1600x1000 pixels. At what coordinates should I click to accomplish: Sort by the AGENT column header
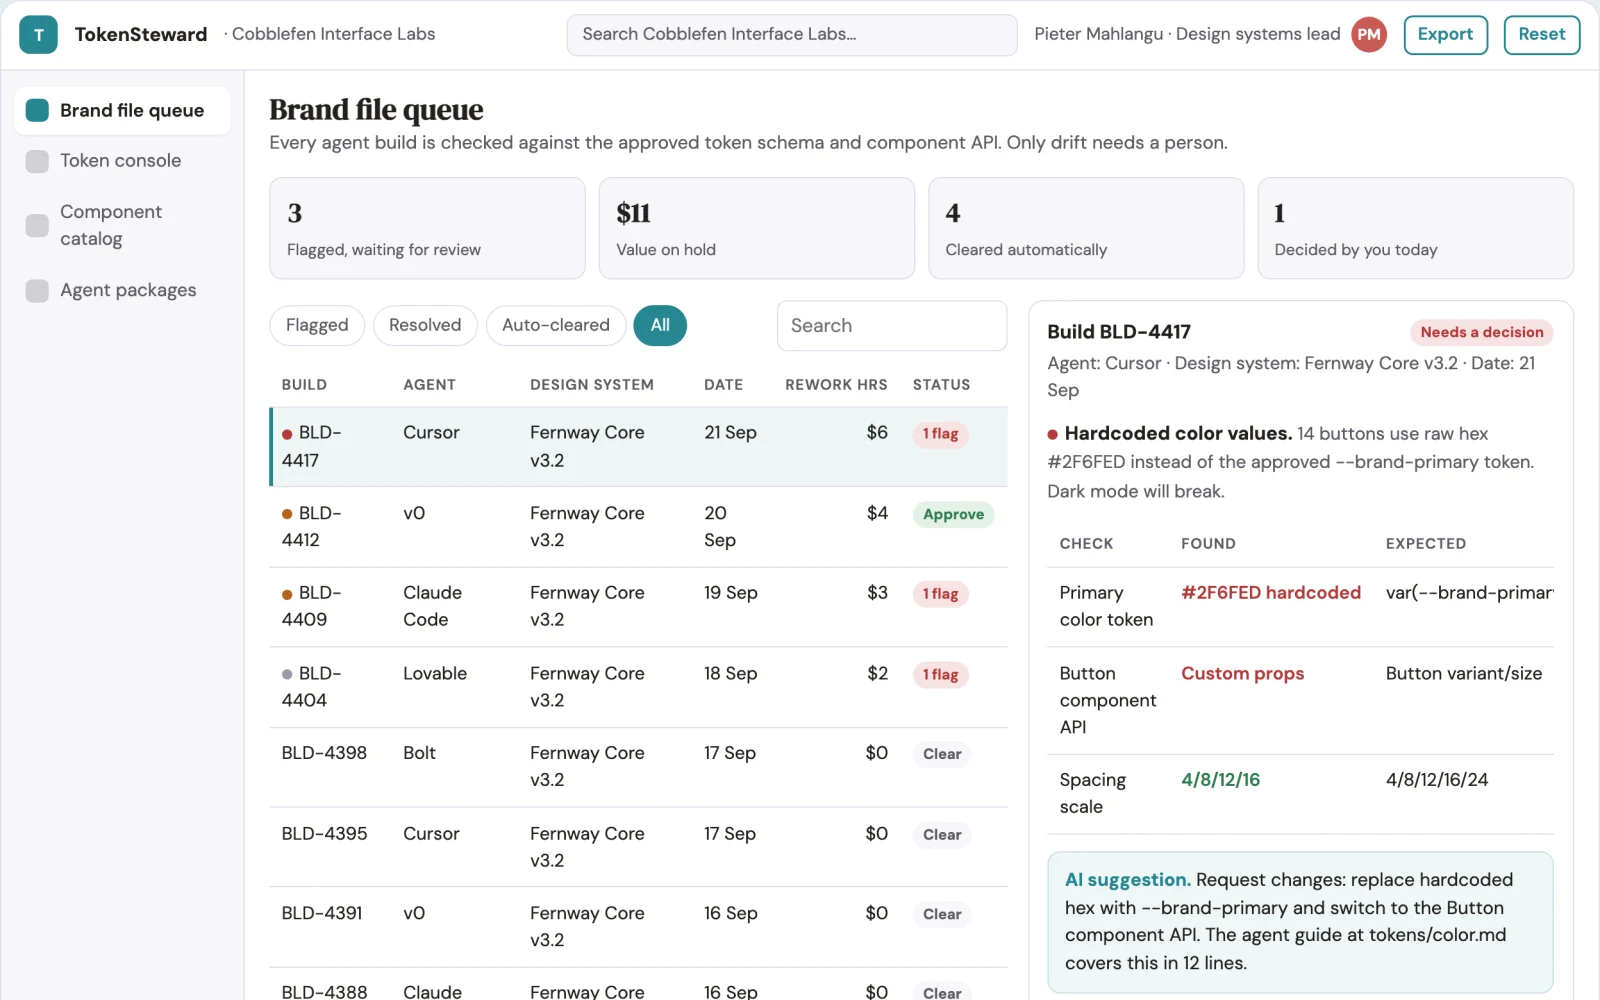click(x=429, y=385)
